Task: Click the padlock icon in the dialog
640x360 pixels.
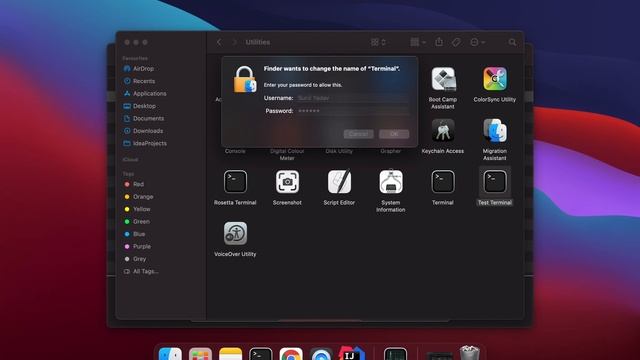Action: pyautogui.click(x=245, y=80)
